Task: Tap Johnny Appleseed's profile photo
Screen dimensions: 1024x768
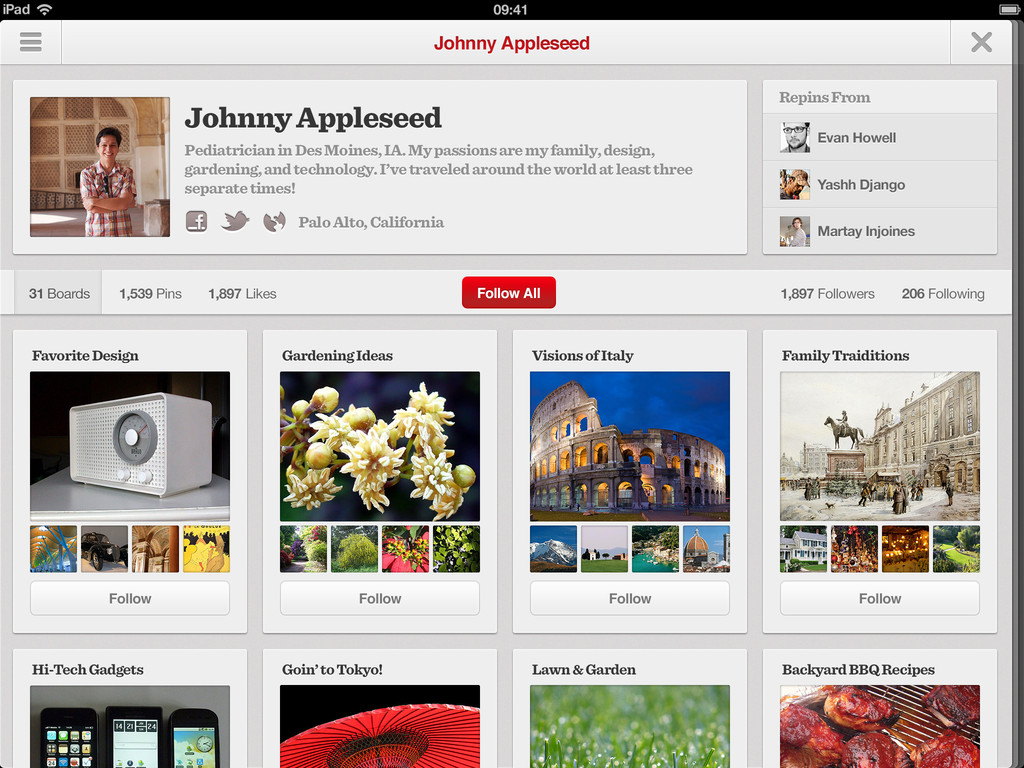Action: tap(100, 167)
